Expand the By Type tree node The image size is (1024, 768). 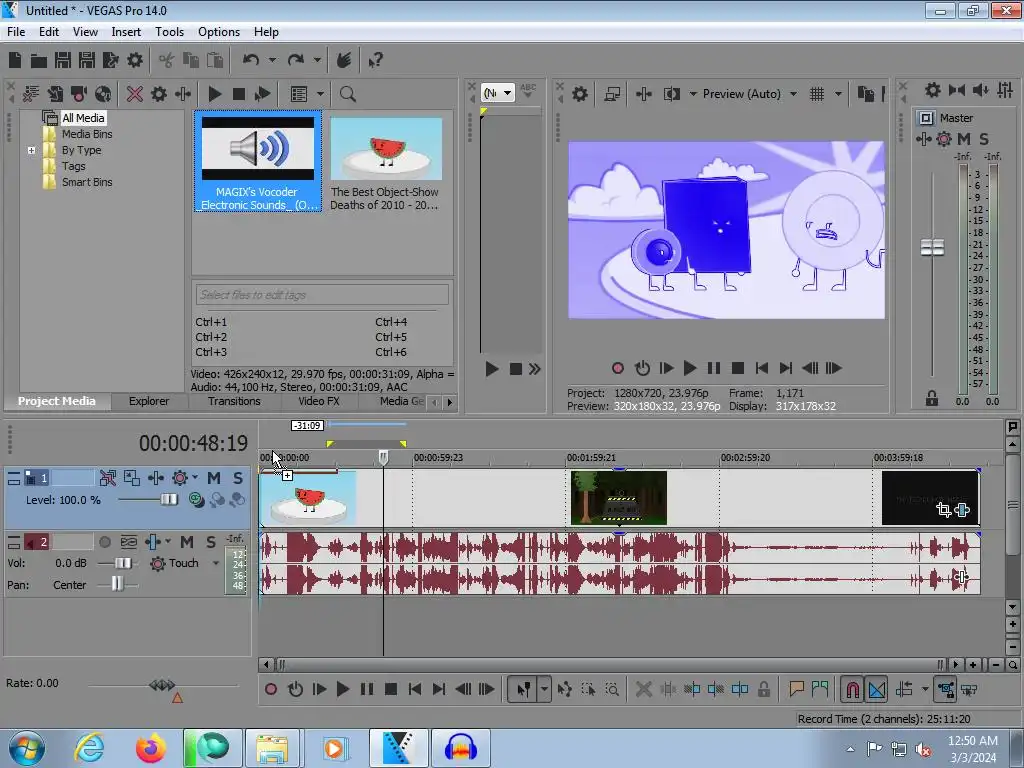coord(31,150)
